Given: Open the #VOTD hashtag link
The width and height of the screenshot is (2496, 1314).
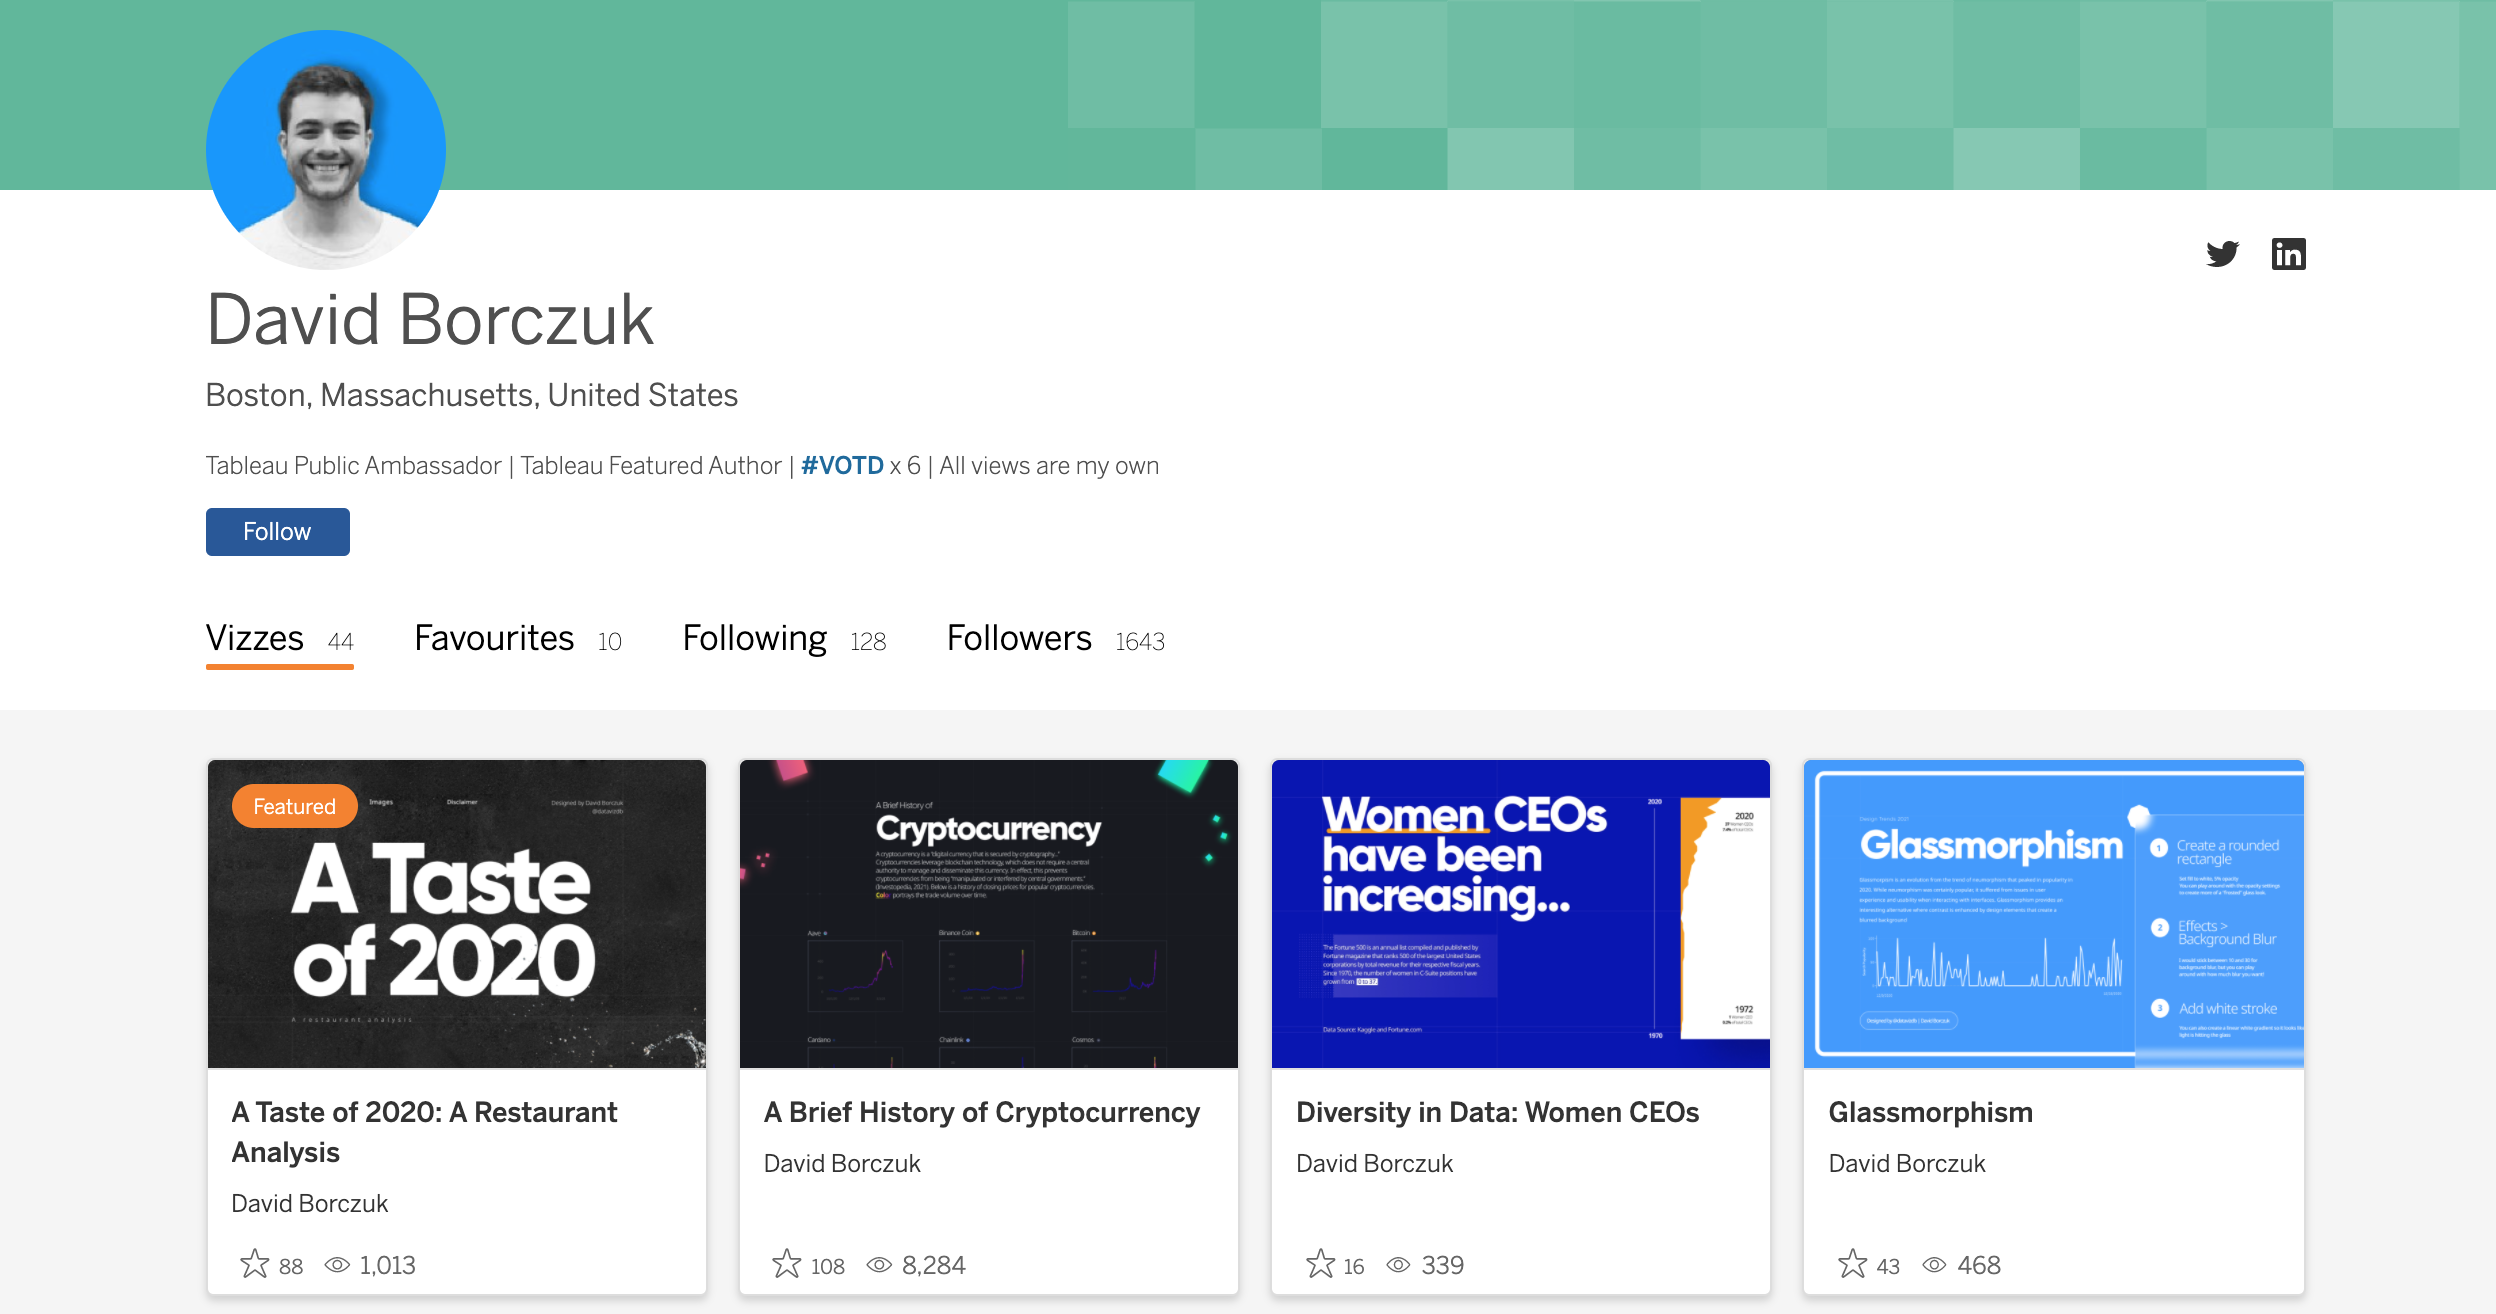Looking at the screenshot, I should pyautogui.click(x=842, y=466).
